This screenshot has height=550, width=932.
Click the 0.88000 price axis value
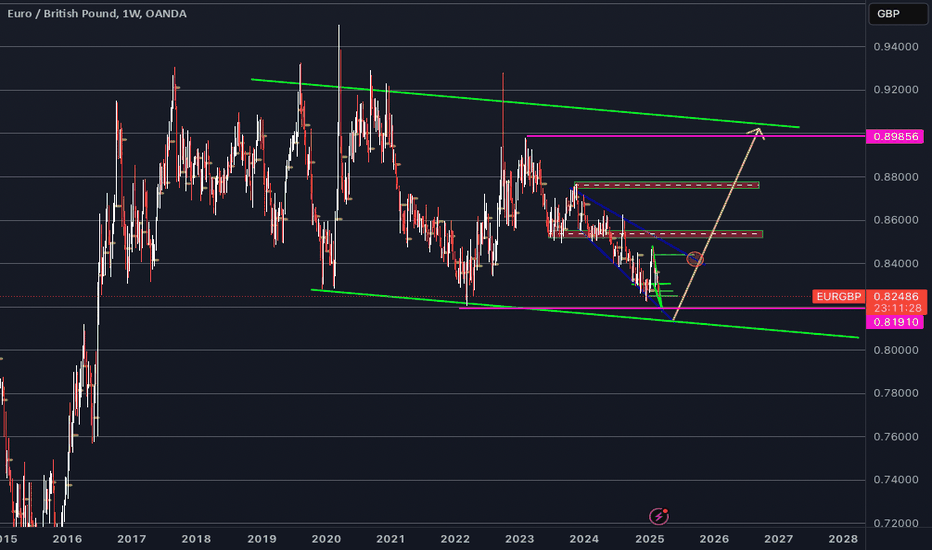(x=896, y=177)
